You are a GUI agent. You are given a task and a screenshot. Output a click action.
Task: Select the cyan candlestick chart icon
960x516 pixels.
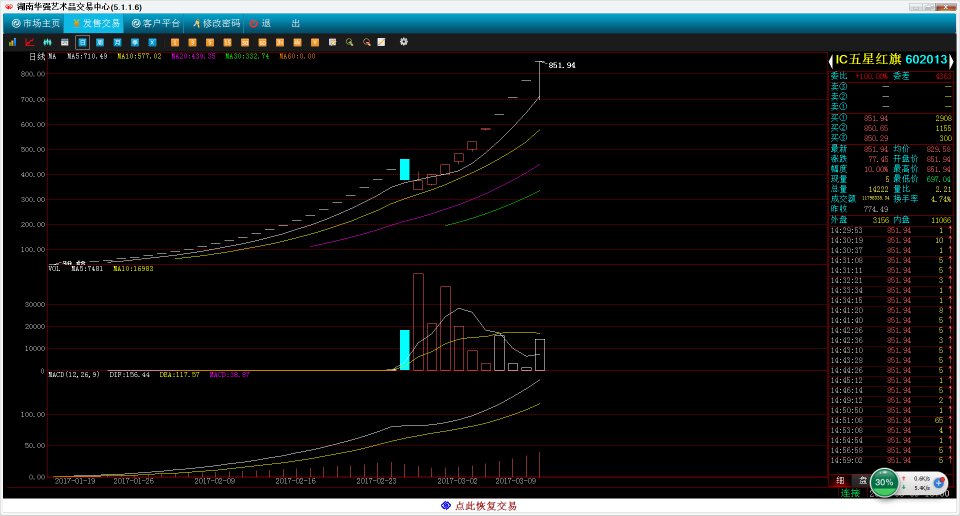point(47,42)
